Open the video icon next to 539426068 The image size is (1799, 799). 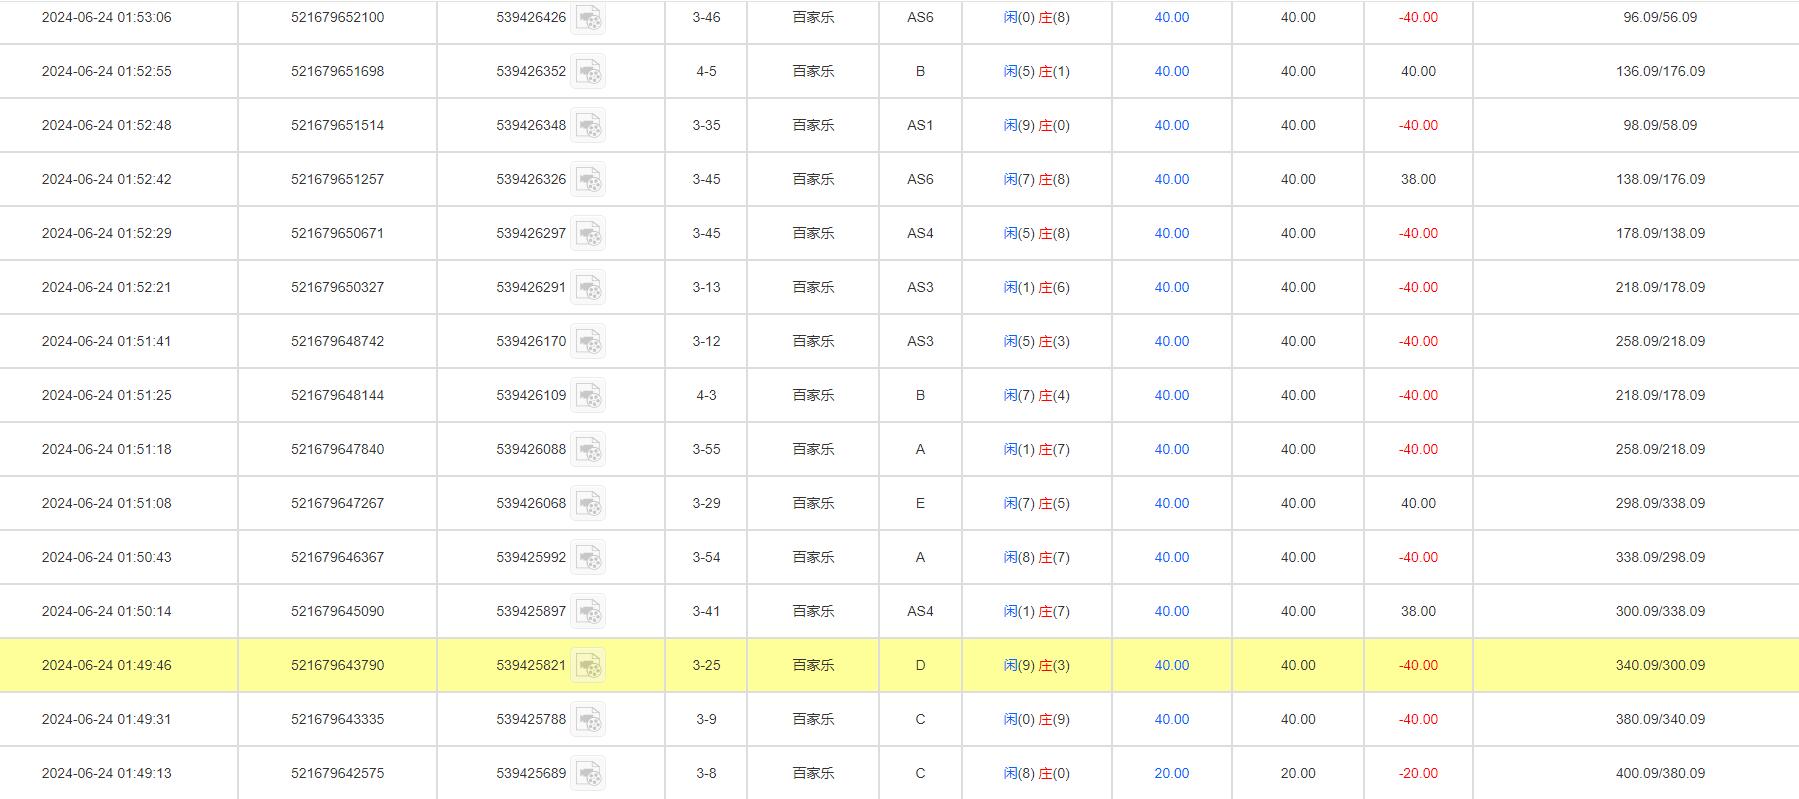coord(588,504)
